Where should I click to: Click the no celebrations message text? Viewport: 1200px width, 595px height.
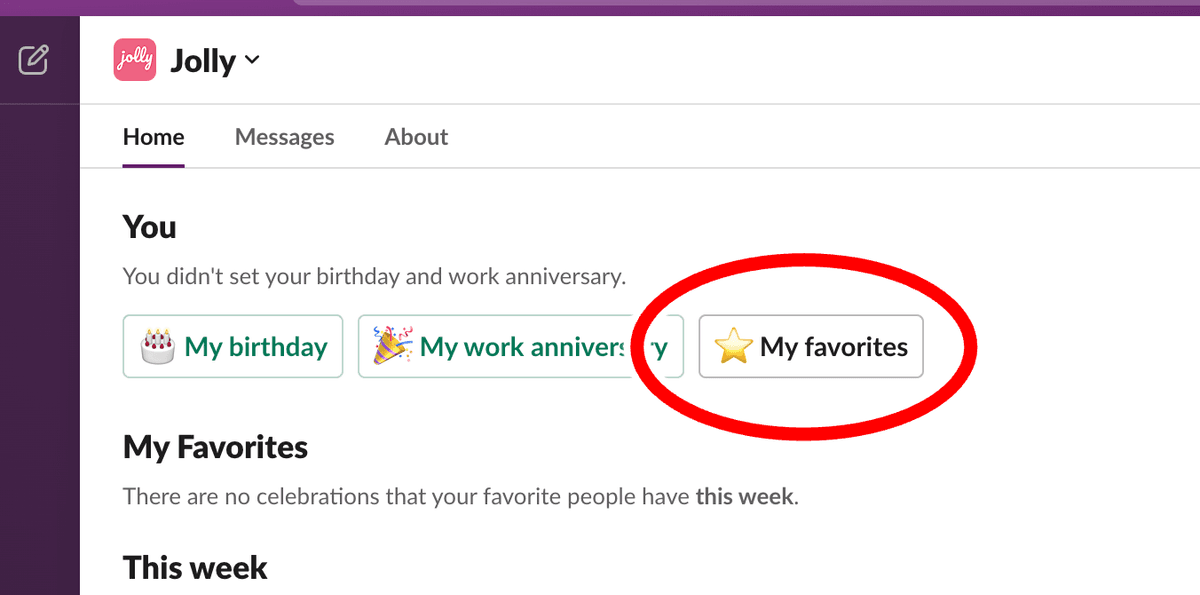(461, 496)
